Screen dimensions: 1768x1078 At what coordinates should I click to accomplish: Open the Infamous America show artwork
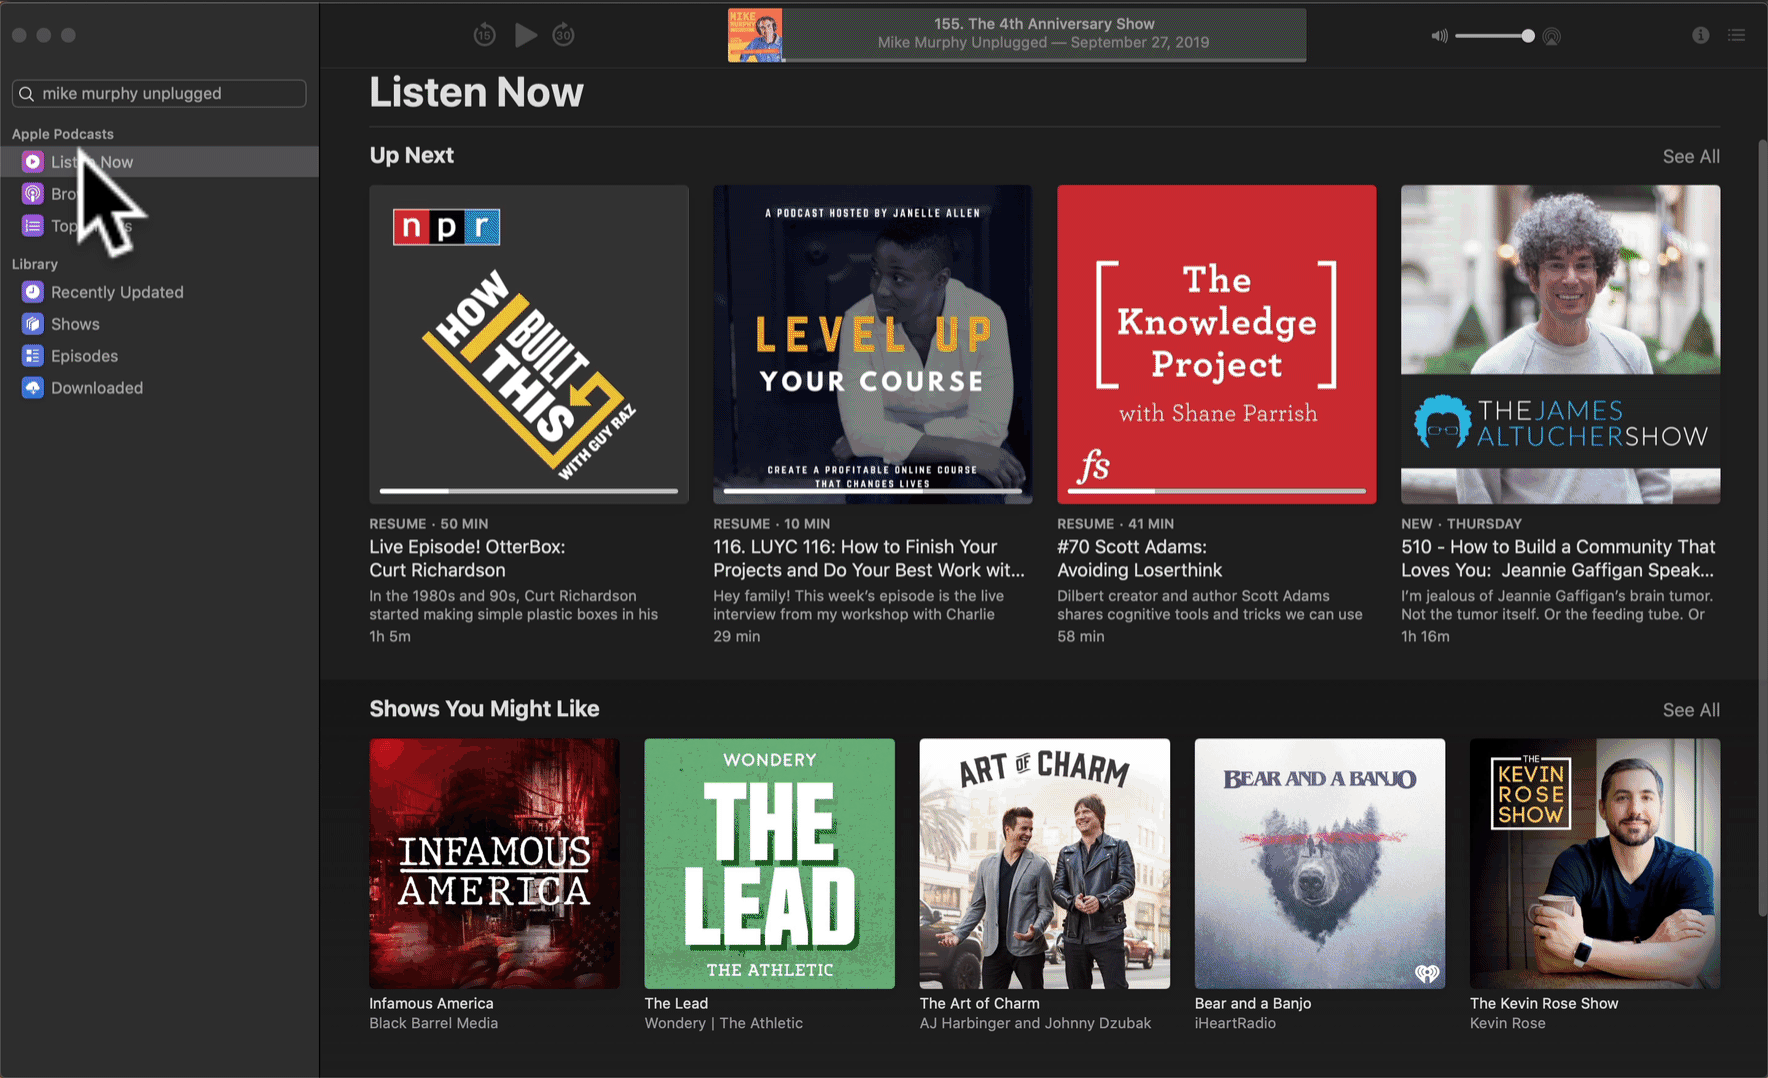(x=494, y=864)
